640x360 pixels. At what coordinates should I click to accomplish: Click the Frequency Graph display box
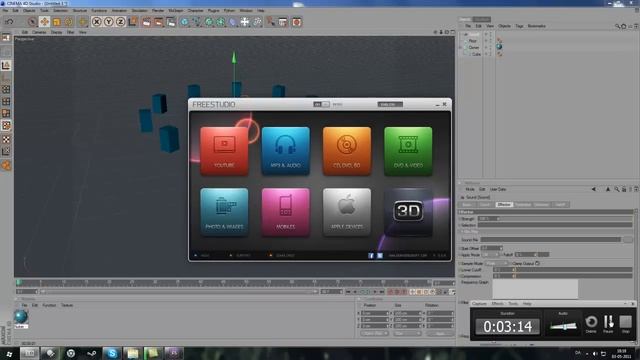pos(535,289)
